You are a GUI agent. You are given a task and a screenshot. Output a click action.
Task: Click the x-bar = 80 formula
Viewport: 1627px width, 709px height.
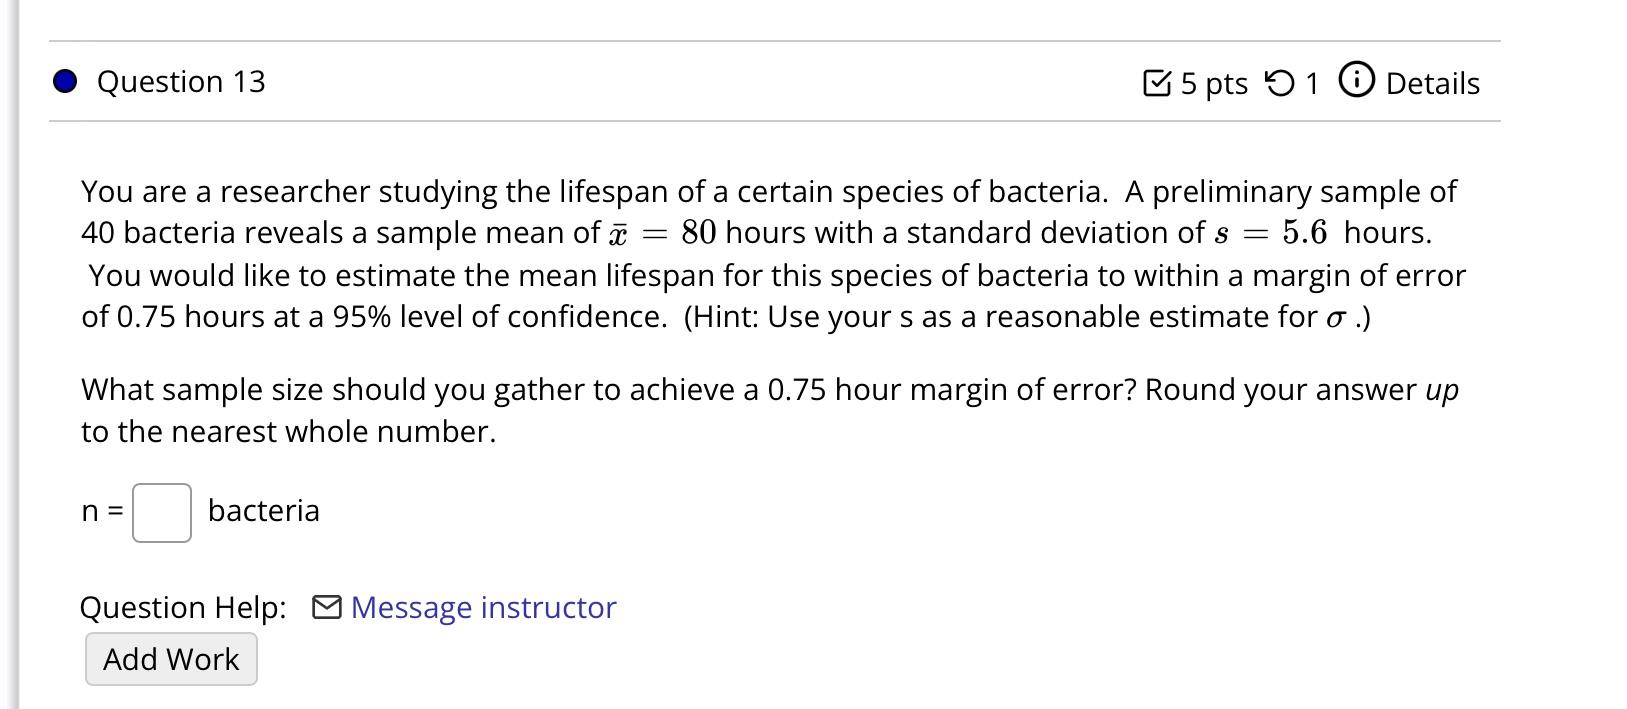[663, 233]
